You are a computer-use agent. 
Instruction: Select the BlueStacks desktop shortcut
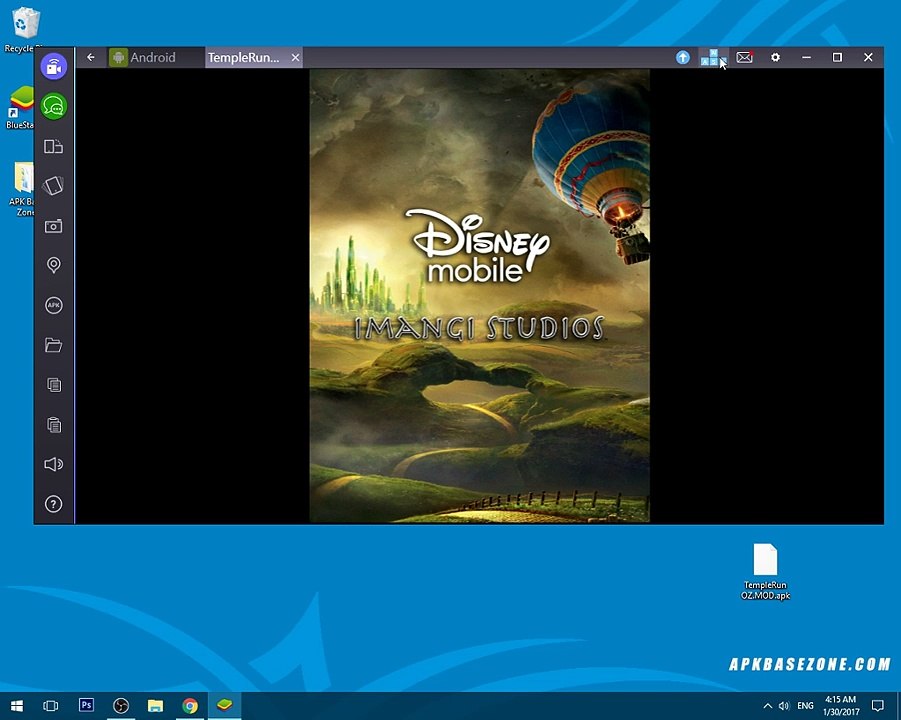[21, 108]
